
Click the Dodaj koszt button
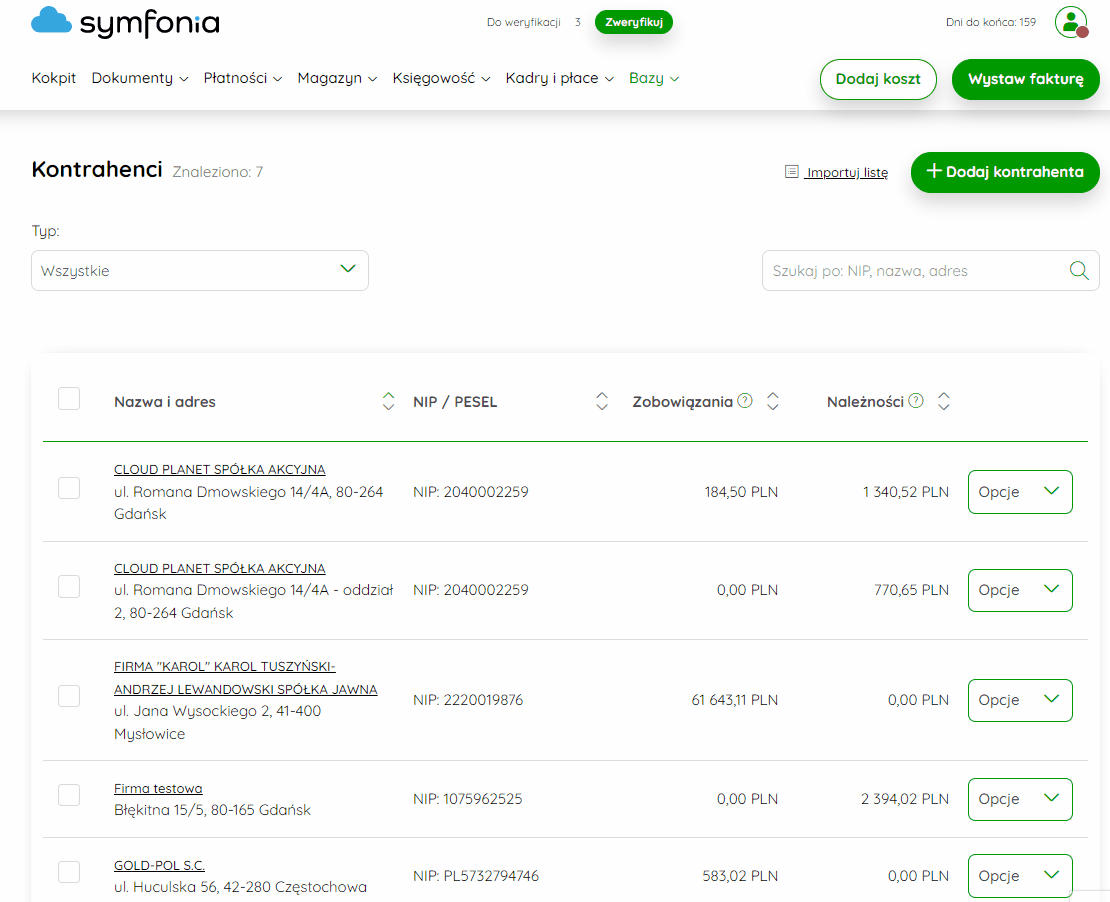point(878,79)
